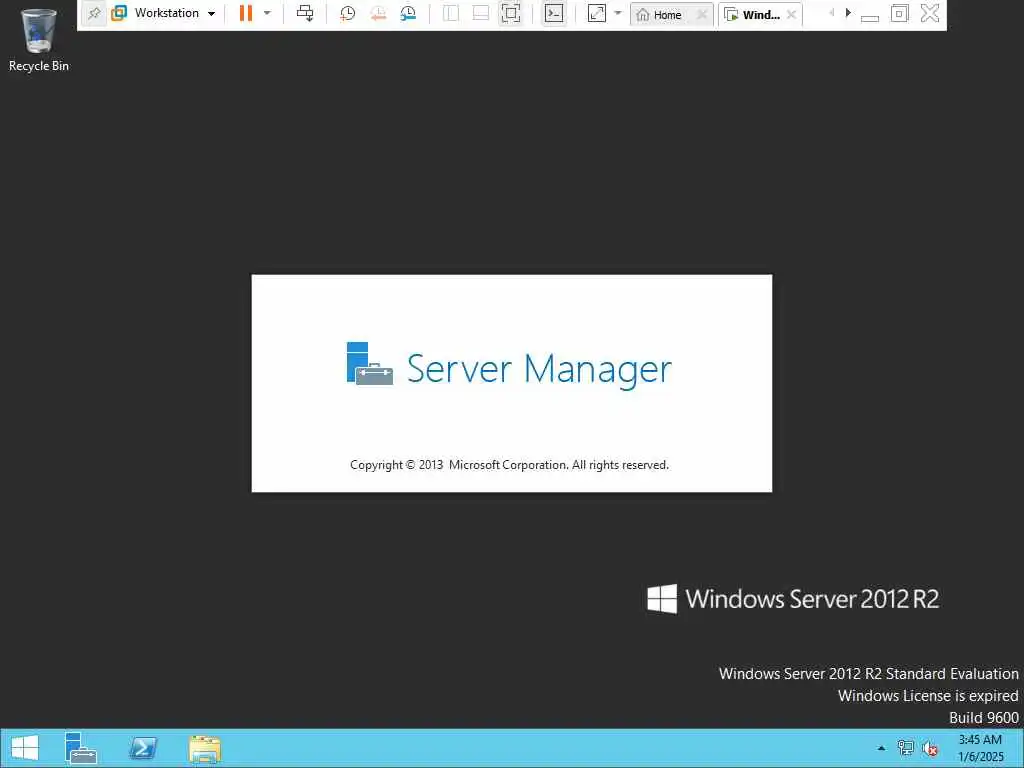Show or hide the library sidebar

pos(451,13)
